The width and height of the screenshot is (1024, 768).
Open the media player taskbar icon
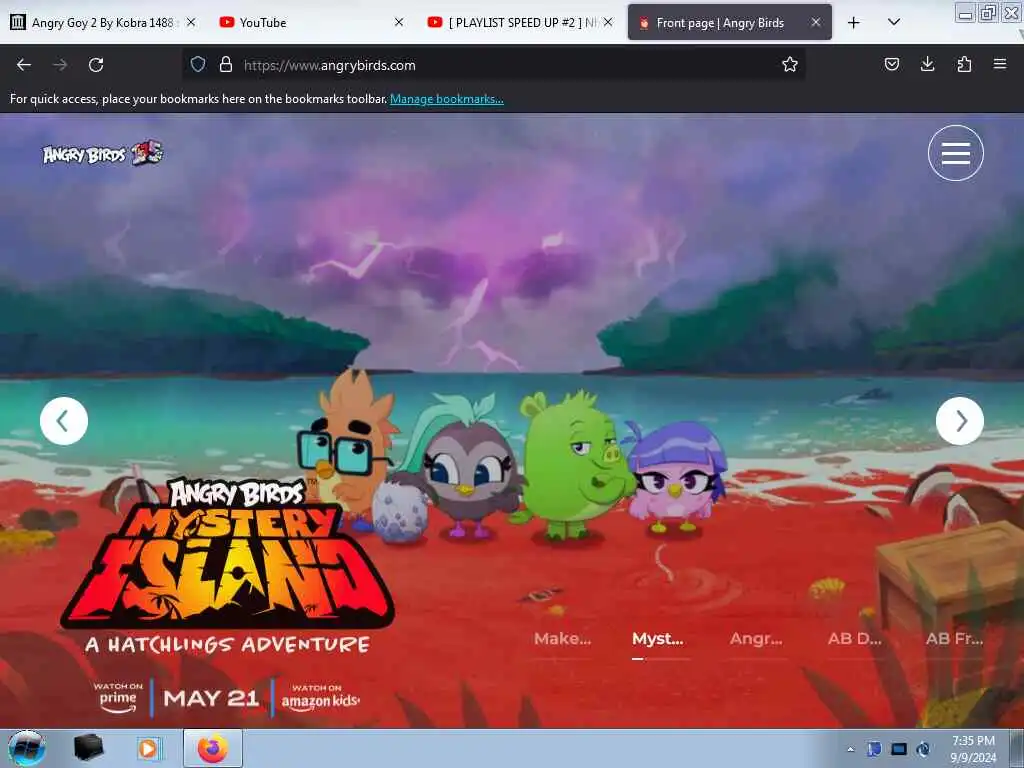click(148, 748)
